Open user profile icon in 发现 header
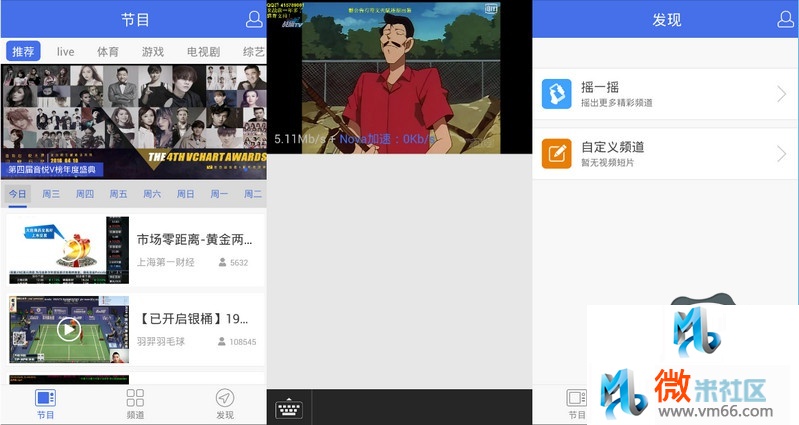The width and height of the screenshot is (799, 425). tap(786, 19)
